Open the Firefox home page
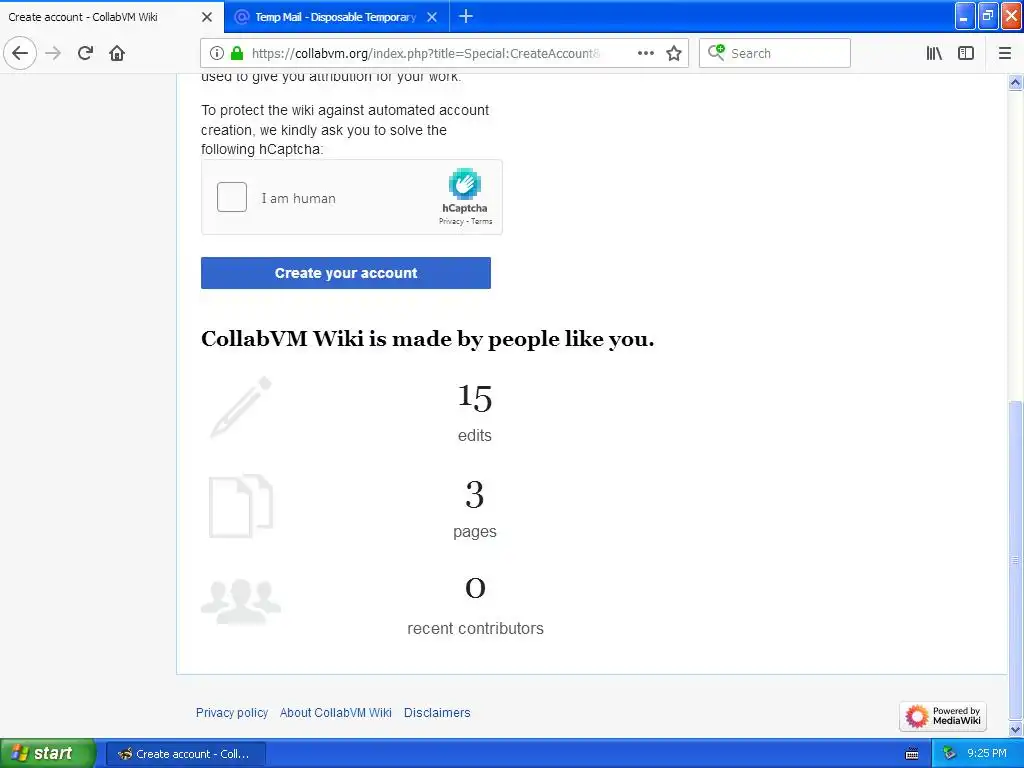The height and width of the screenshot is (768, 1024). (117, 53)
